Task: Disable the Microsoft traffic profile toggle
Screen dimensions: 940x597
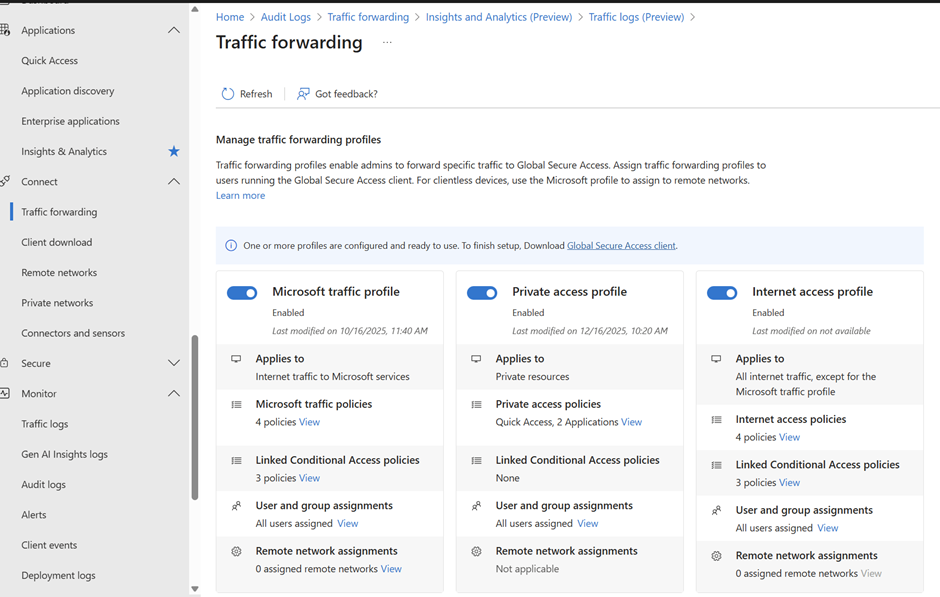Action: tap(242, 293)
